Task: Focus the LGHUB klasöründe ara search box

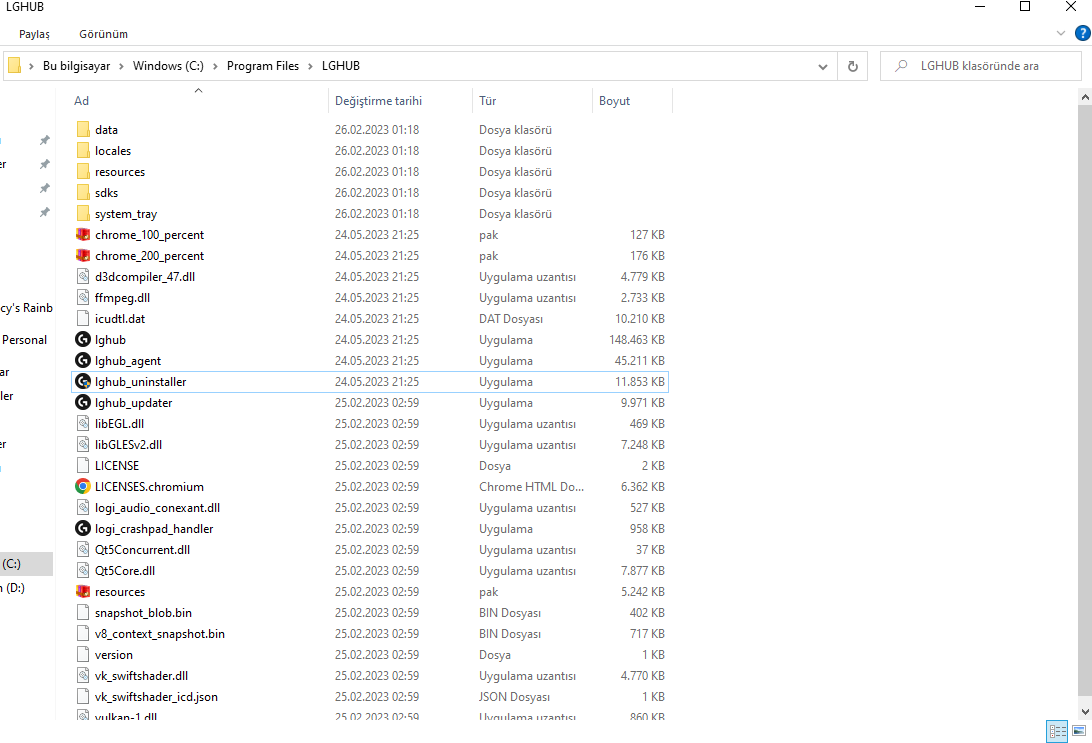Action: (981, 66)
